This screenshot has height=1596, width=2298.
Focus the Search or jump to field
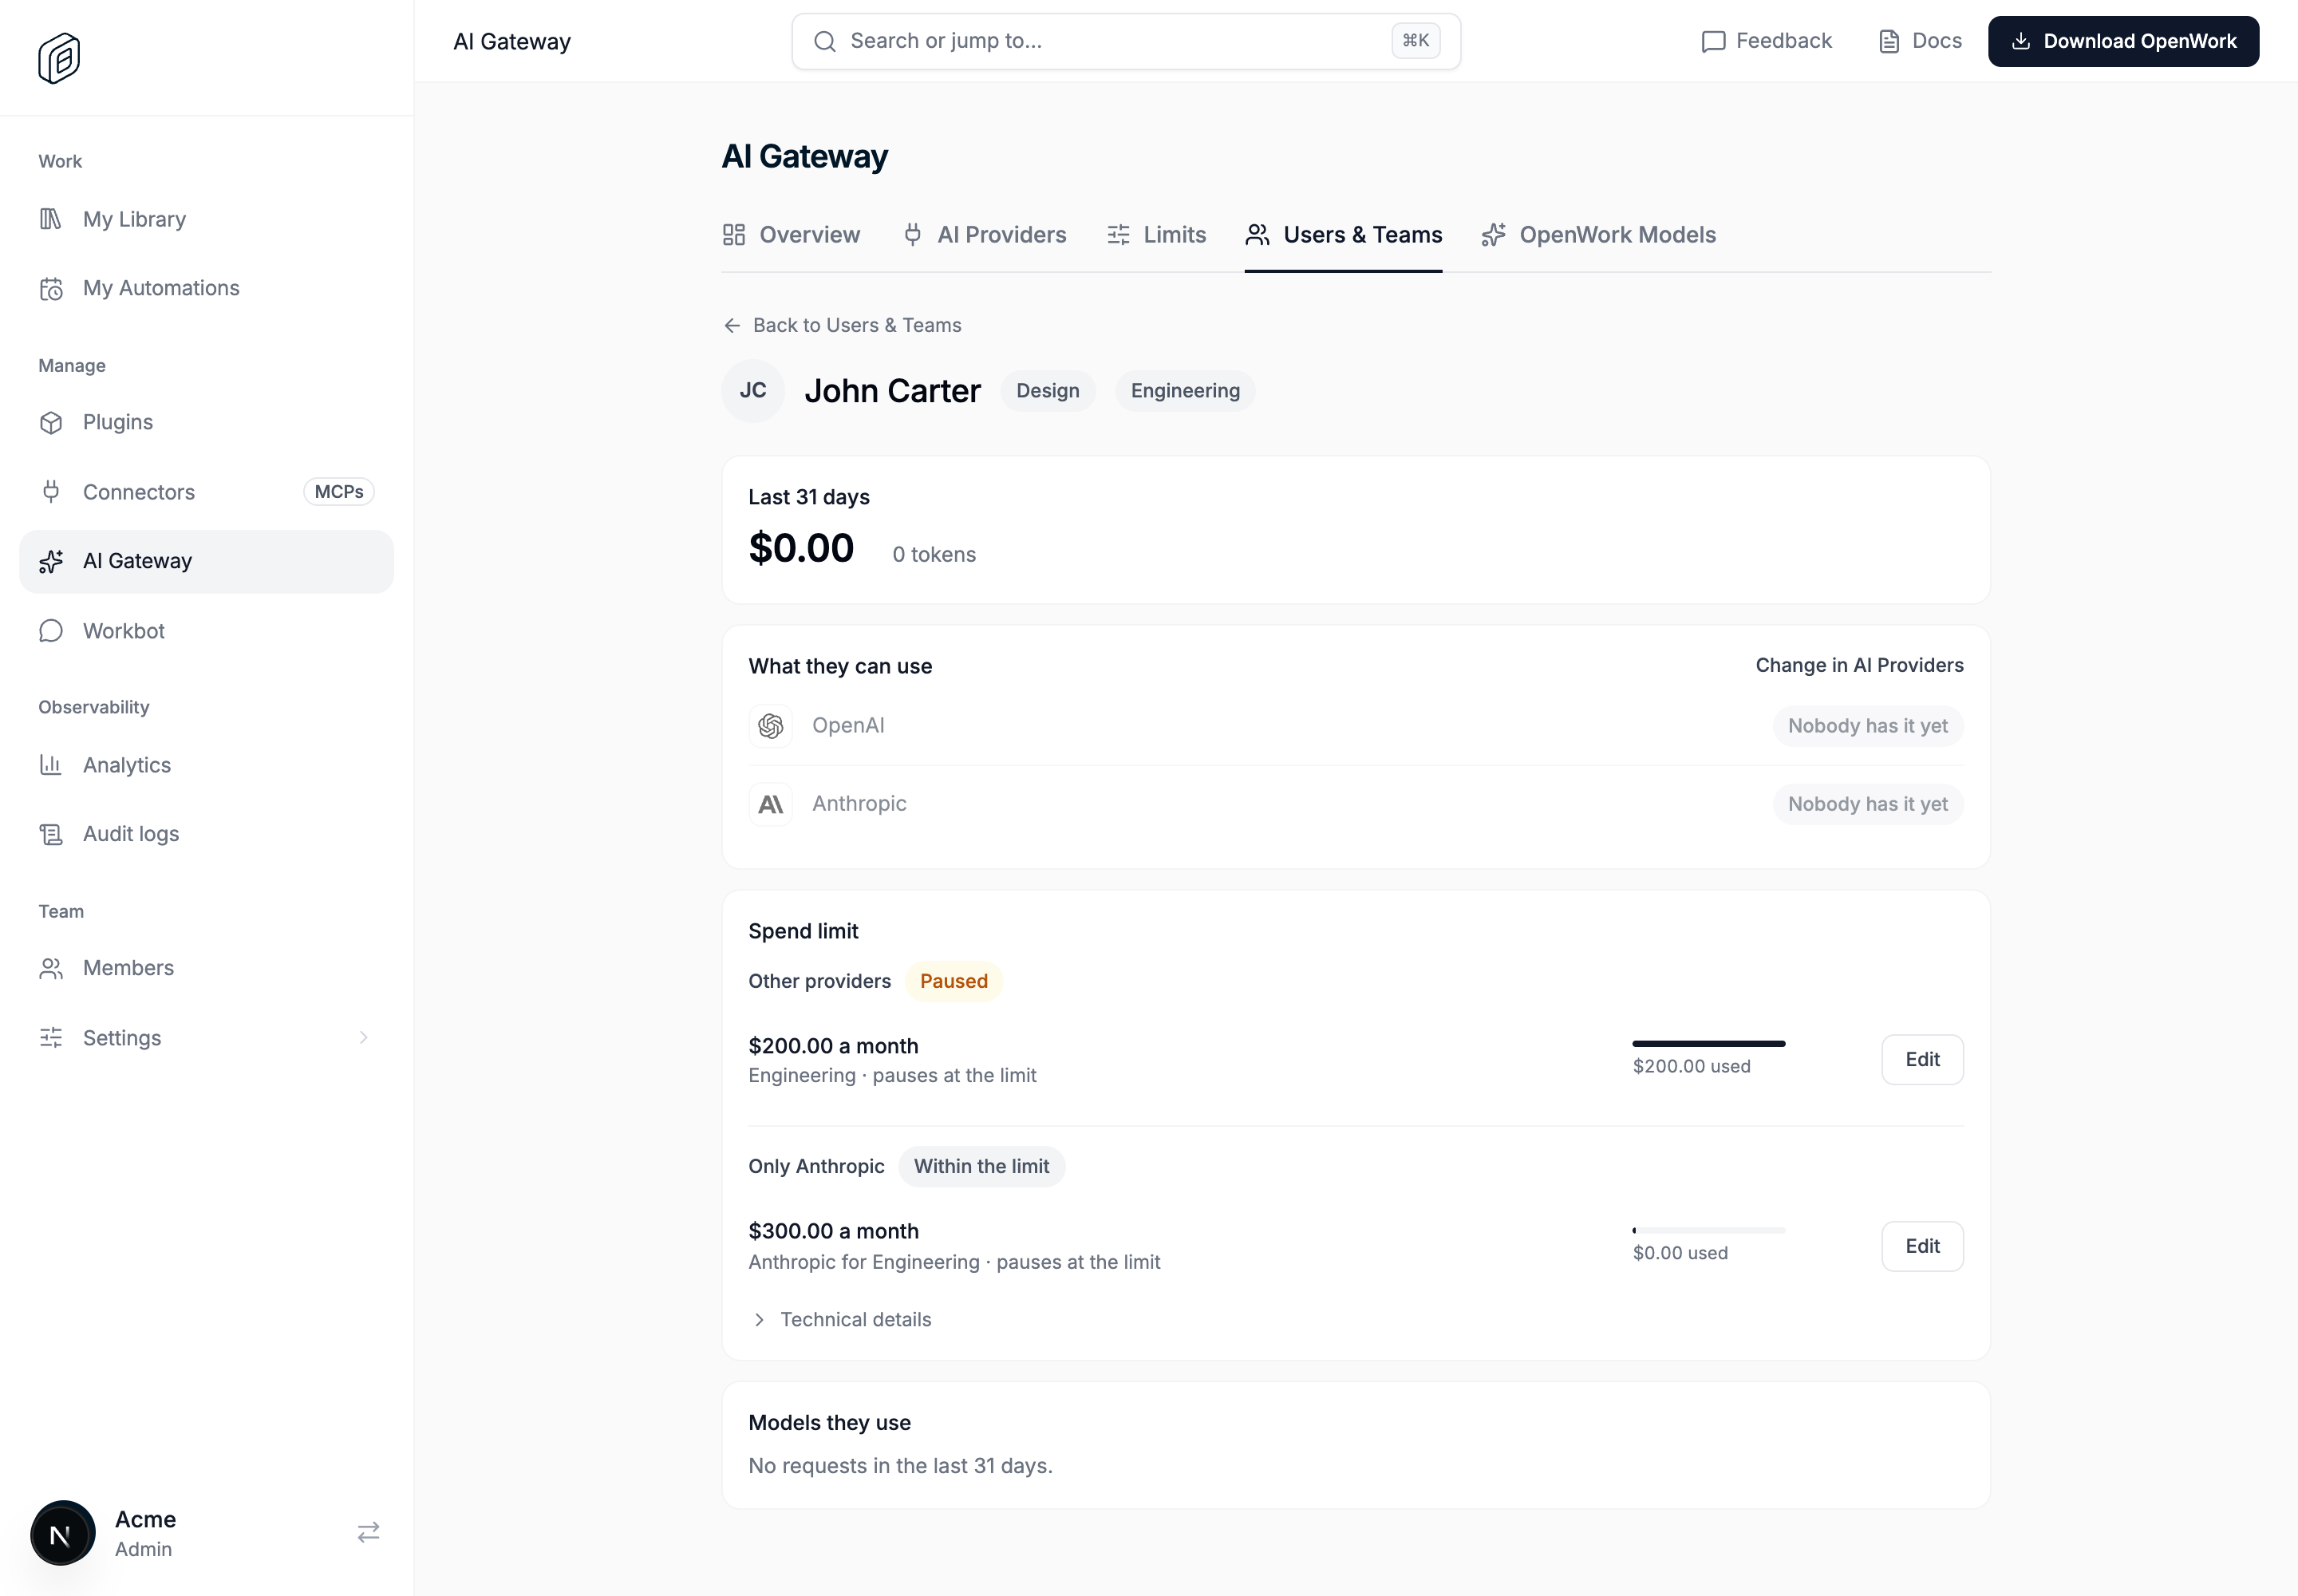point(1126,41)
